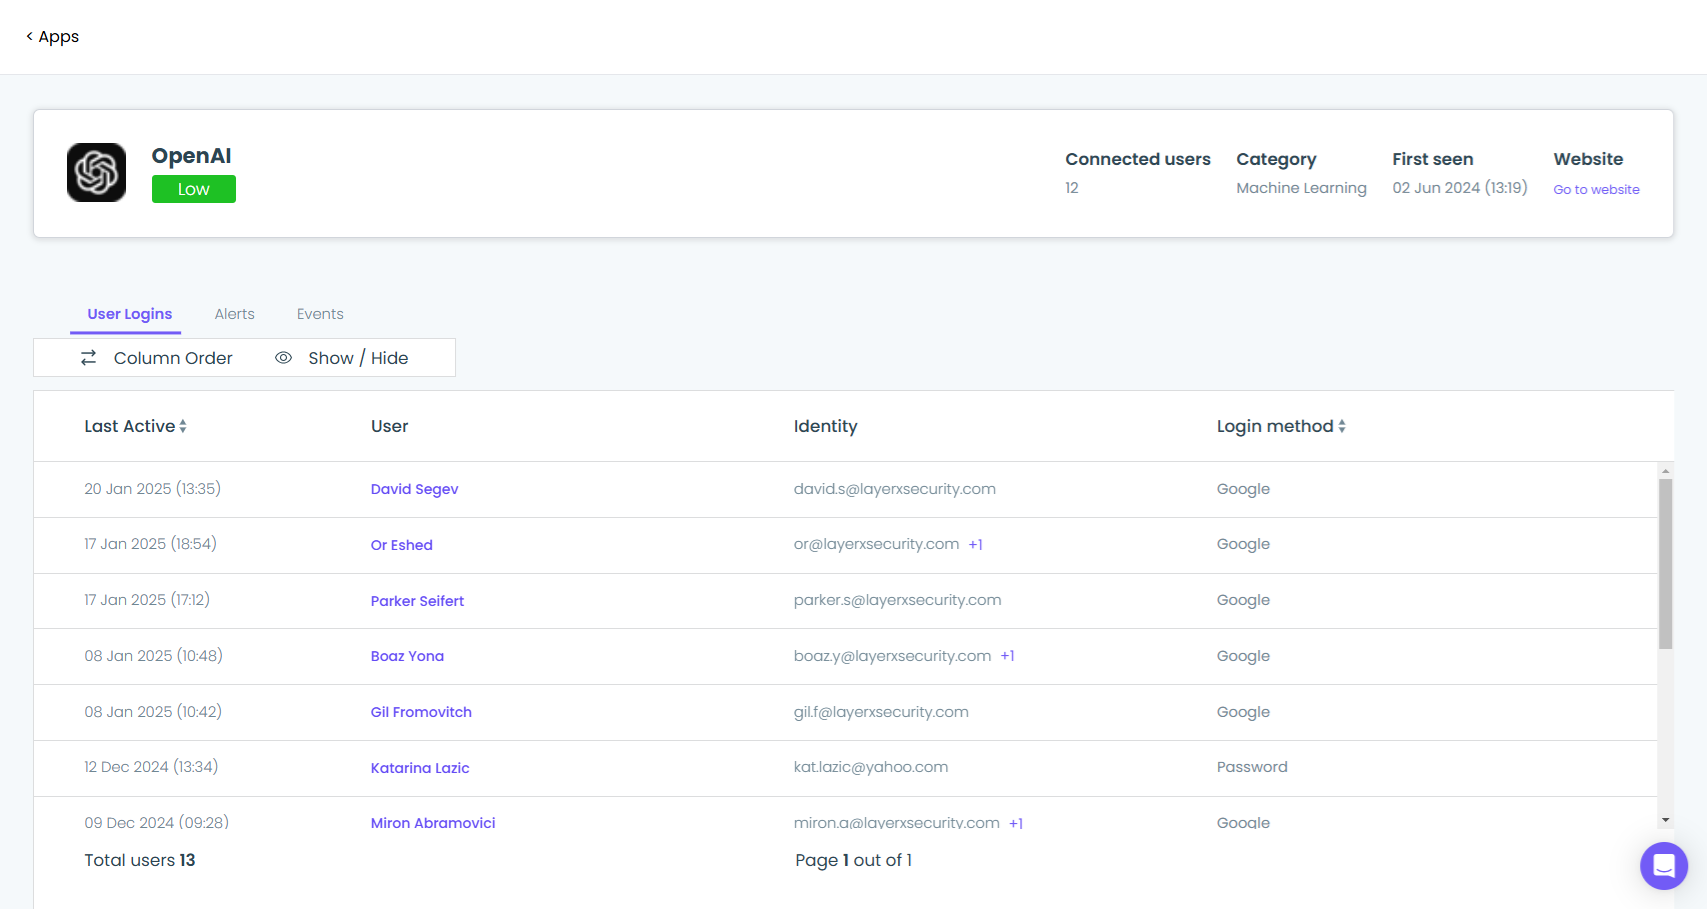The width and height of the screenshot is (1707, 909).
Task: Click boaz.y@layerxsecurity.com identity cell
Action: pyautogui.click(x=892, y=656)
